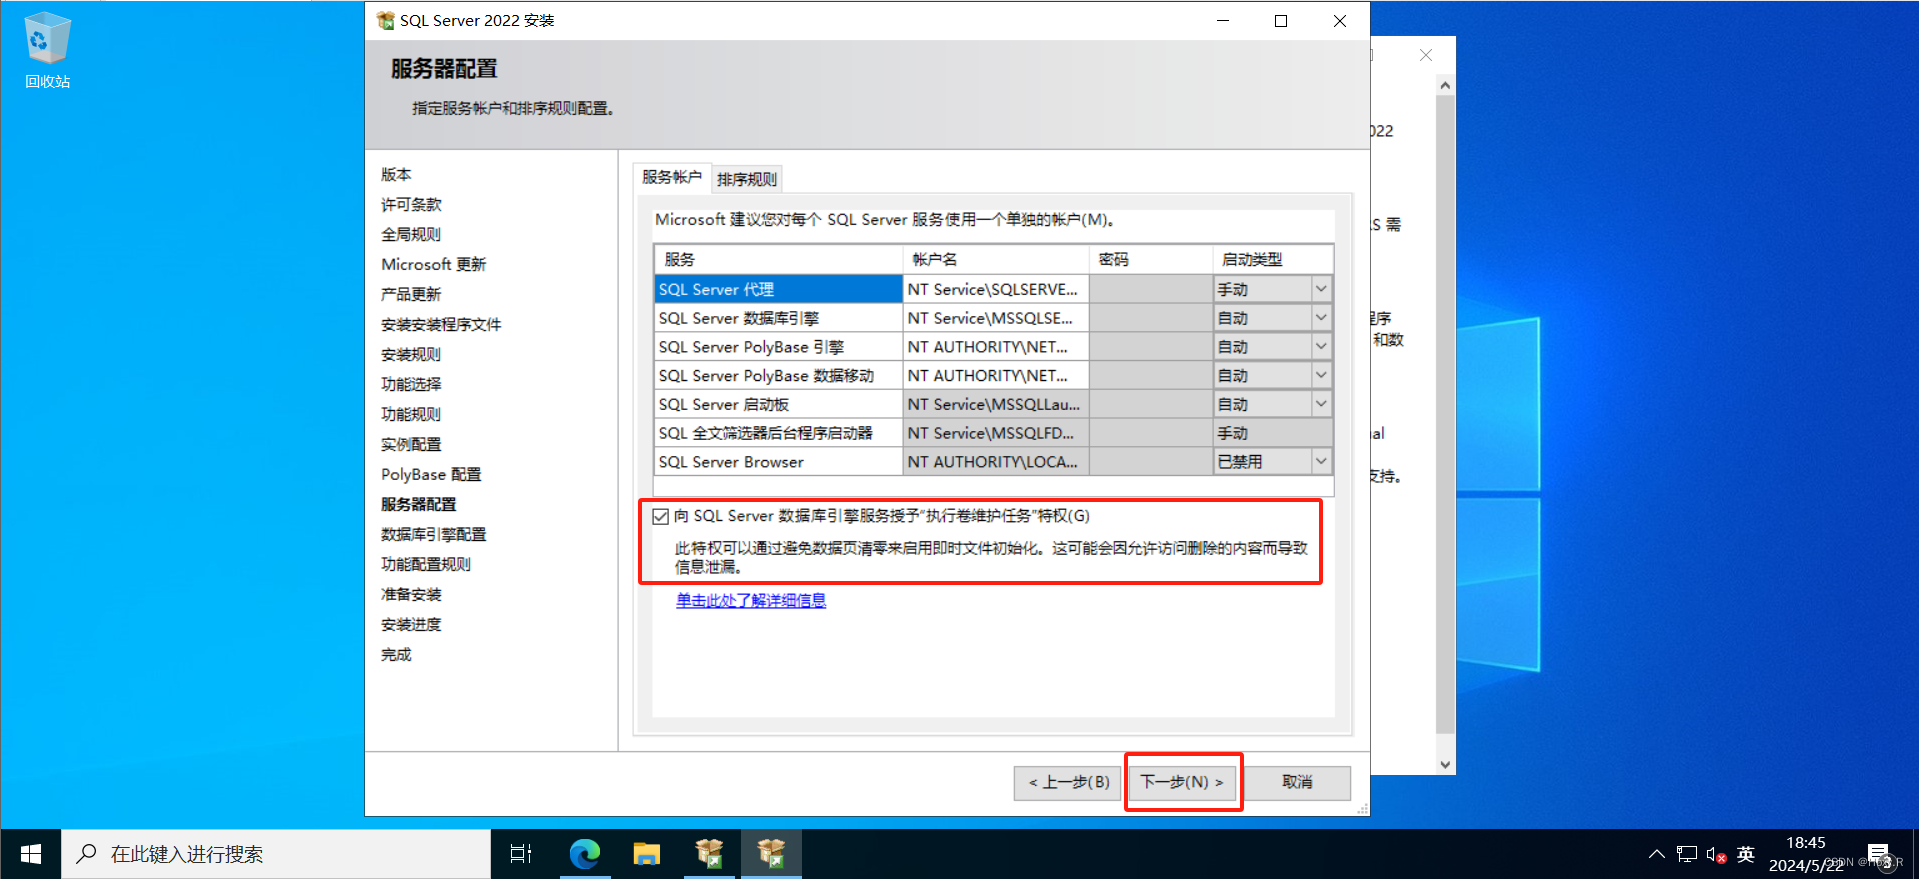This screenshot has width=1919, height=879.
Task: Click account name NT Service\SQLSERVE... cell
Action: (996, 289)
